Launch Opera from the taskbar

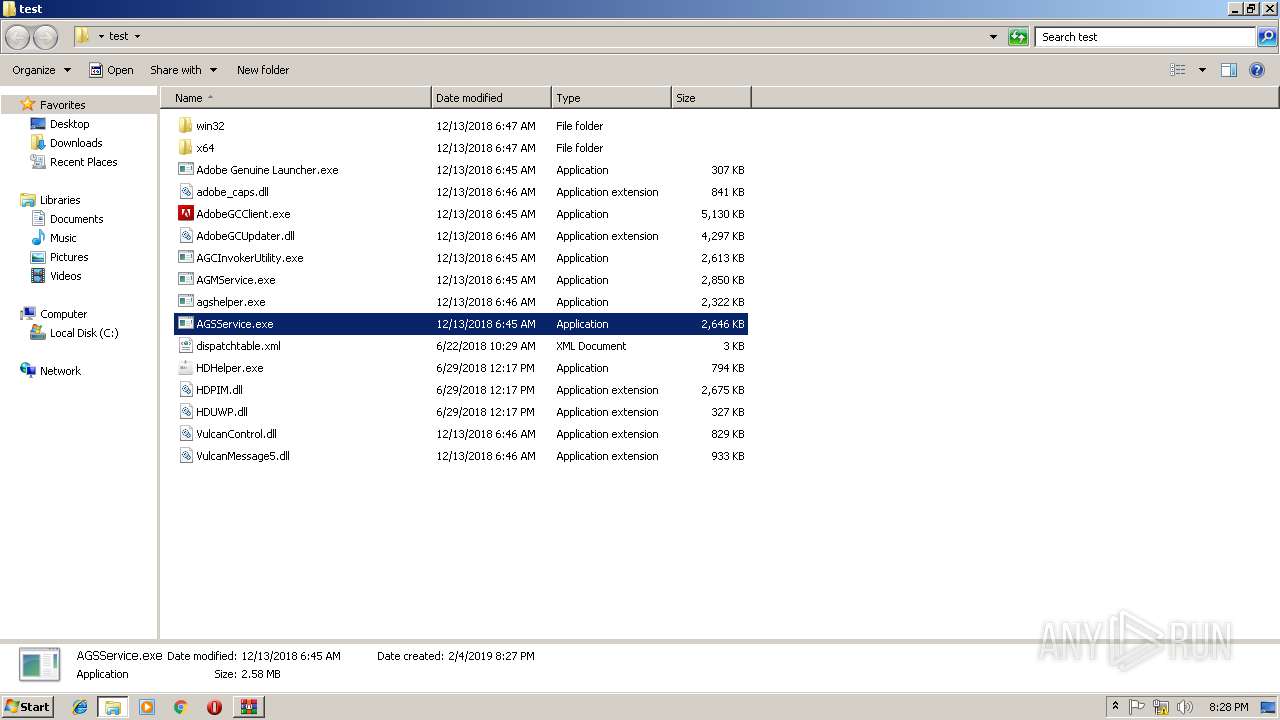[214, 707]
